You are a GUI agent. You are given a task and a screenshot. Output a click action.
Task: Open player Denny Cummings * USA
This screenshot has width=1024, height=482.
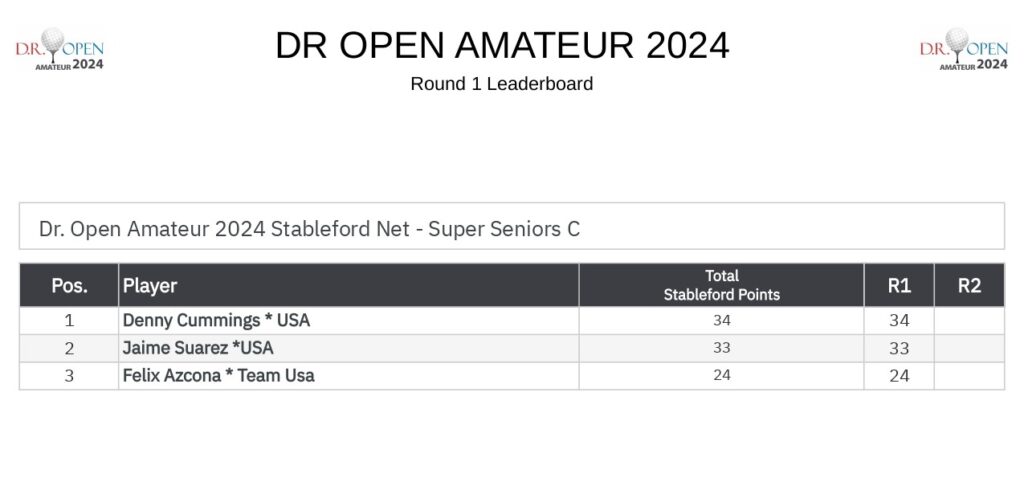click(216, 321)
